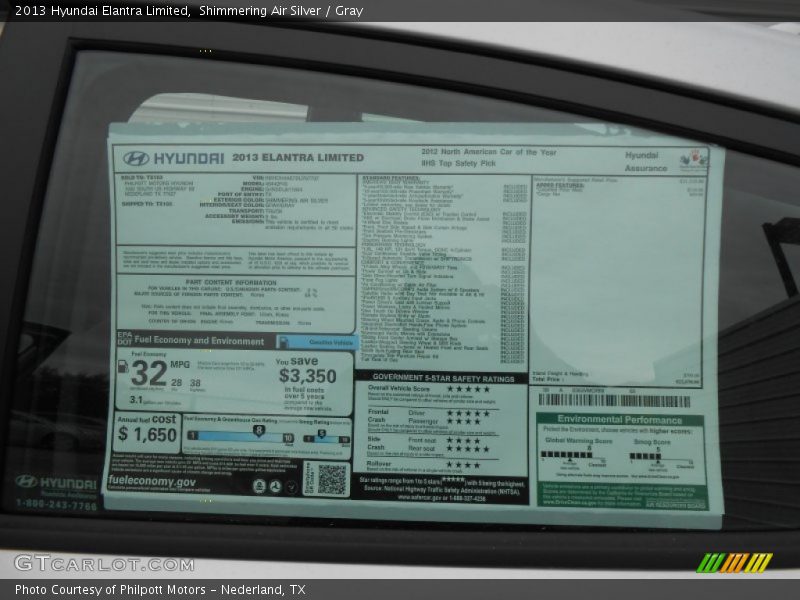Select the Government 5-Star Safety Ratings header

pos(440,378)
